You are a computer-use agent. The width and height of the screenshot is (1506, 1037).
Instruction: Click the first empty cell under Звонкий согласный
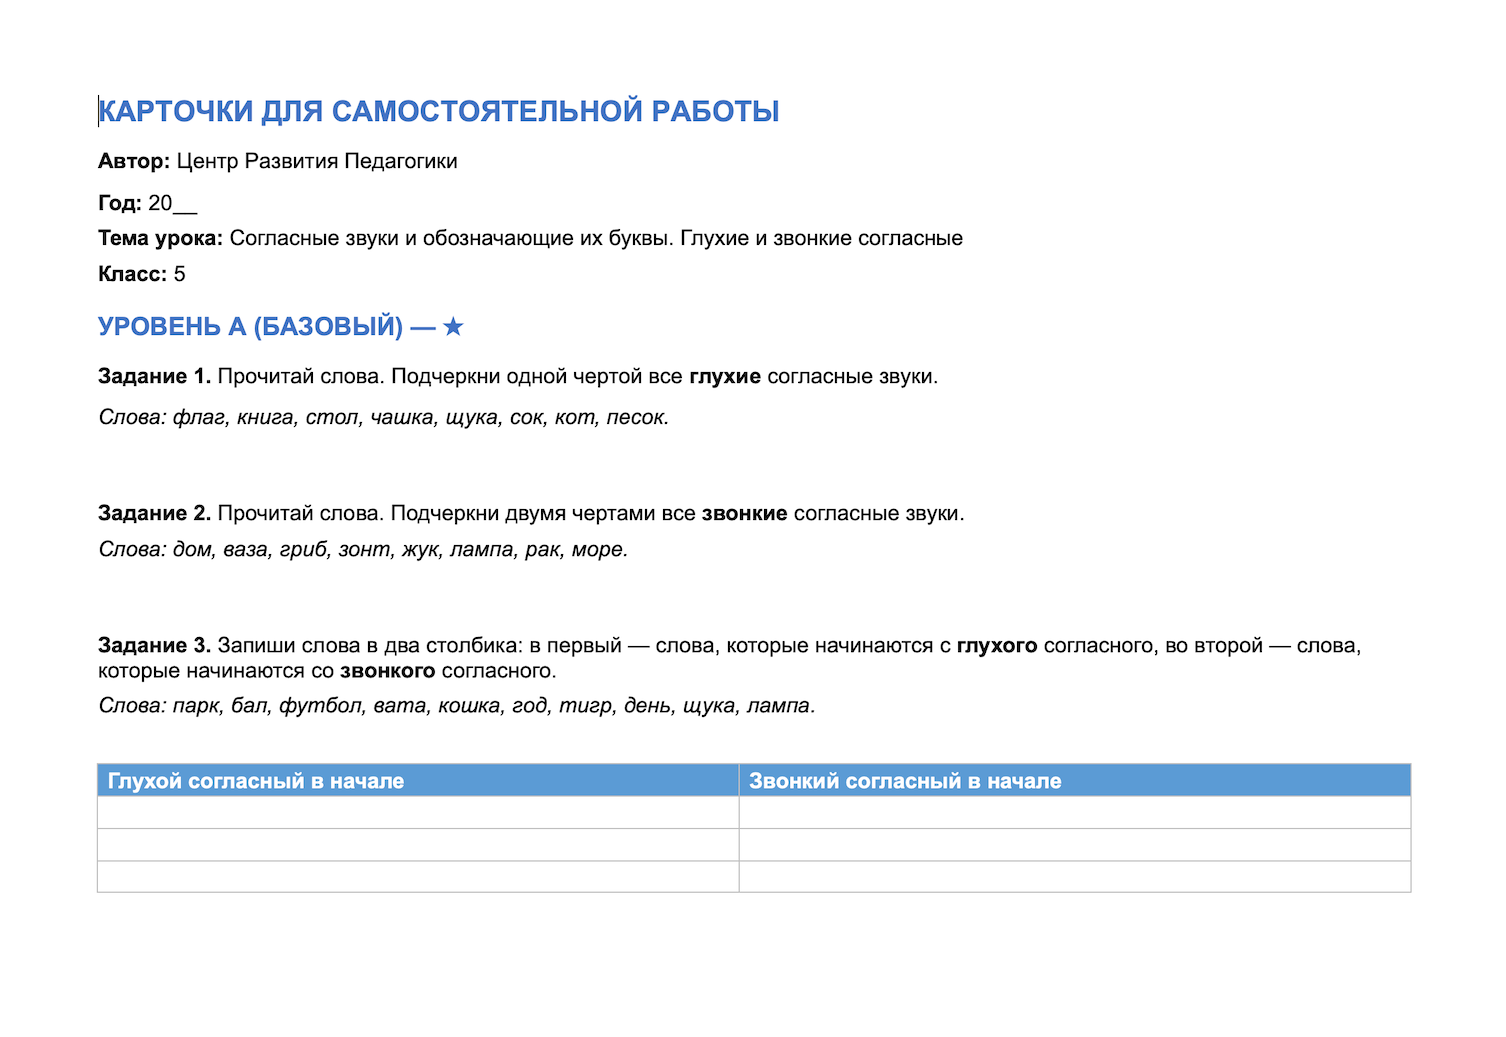[1075, 812]
